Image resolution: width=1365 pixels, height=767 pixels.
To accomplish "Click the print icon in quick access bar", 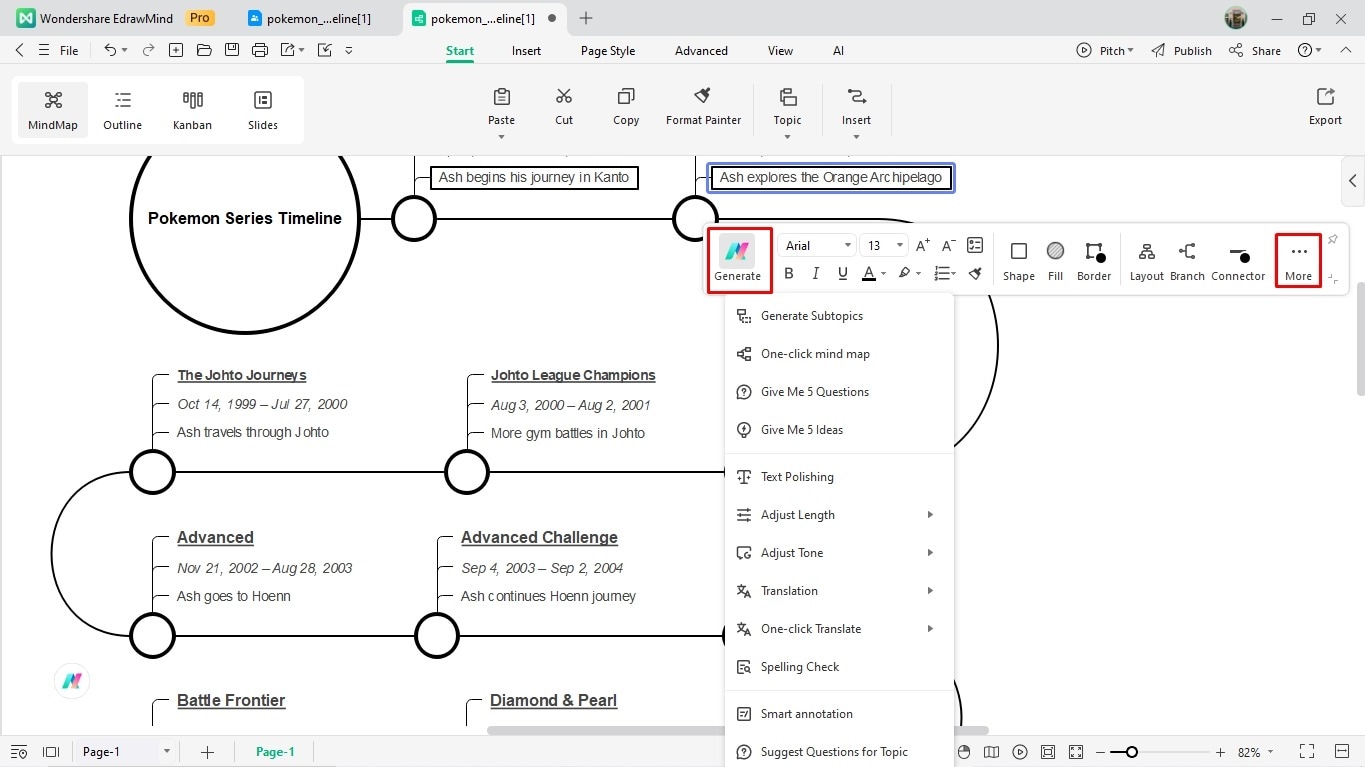I will point(260,50).
